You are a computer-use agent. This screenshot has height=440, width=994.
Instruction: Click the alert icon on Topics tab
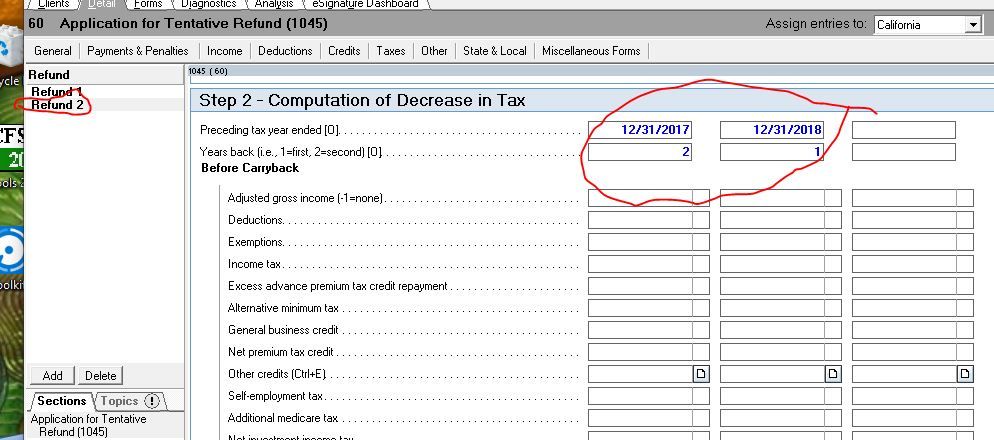click(152, 401)
